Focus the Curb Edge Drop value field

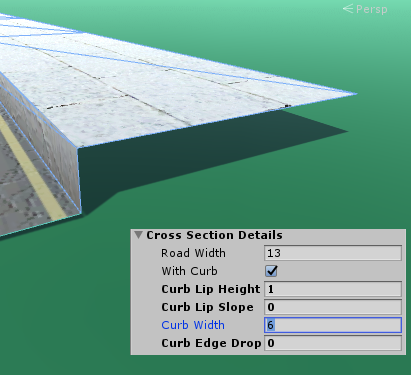click(x=333, y=343)
